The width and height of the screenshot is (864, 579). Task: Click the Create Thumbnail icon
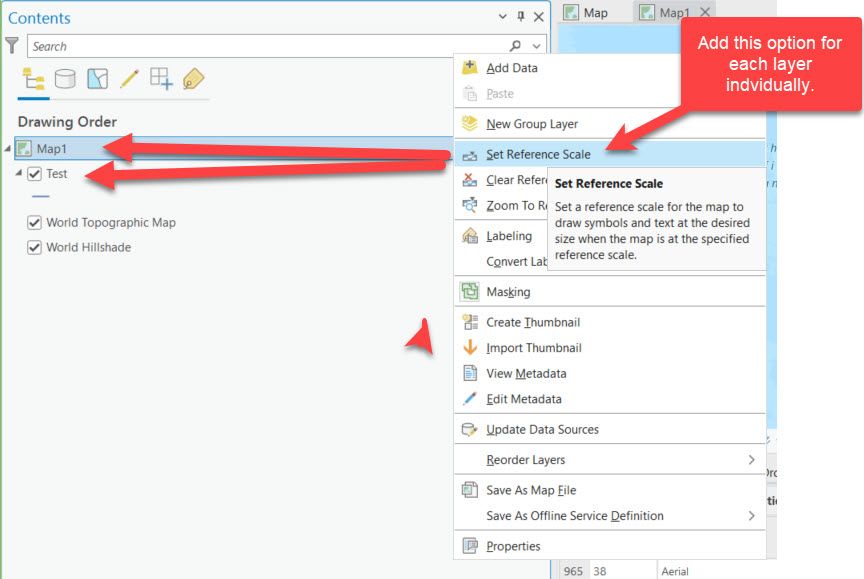[x=469, y=322]
